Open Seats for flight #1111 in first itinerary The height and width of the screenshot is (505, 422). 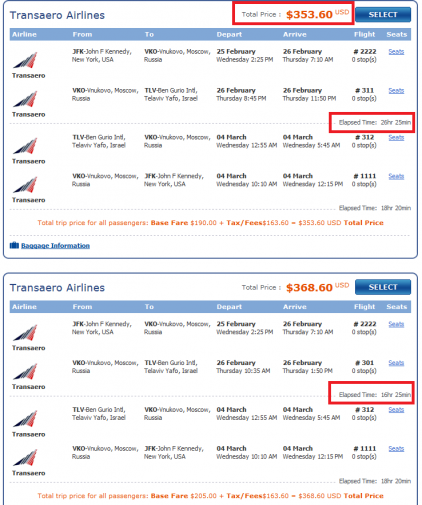(x=396, y=176)
